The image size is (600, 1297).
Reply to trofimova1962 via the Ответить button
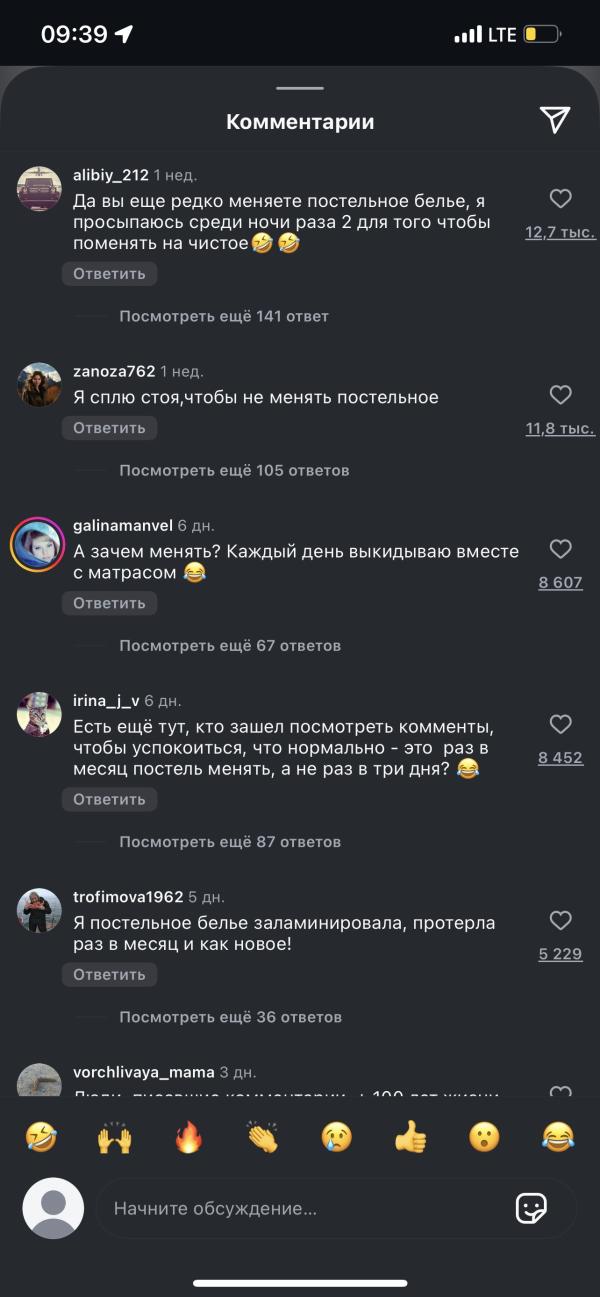(110, 975)
